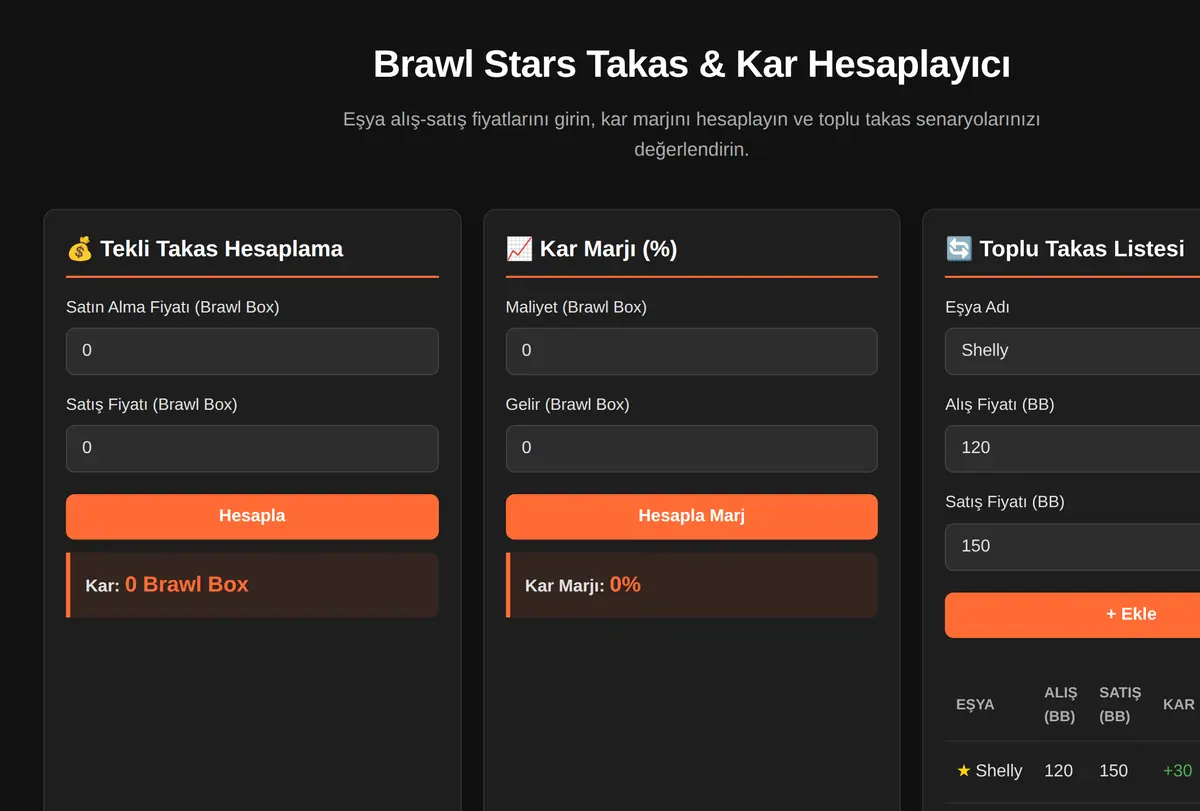Click the Eşya Adı field containing Shelly

[x=1072, y=351]
